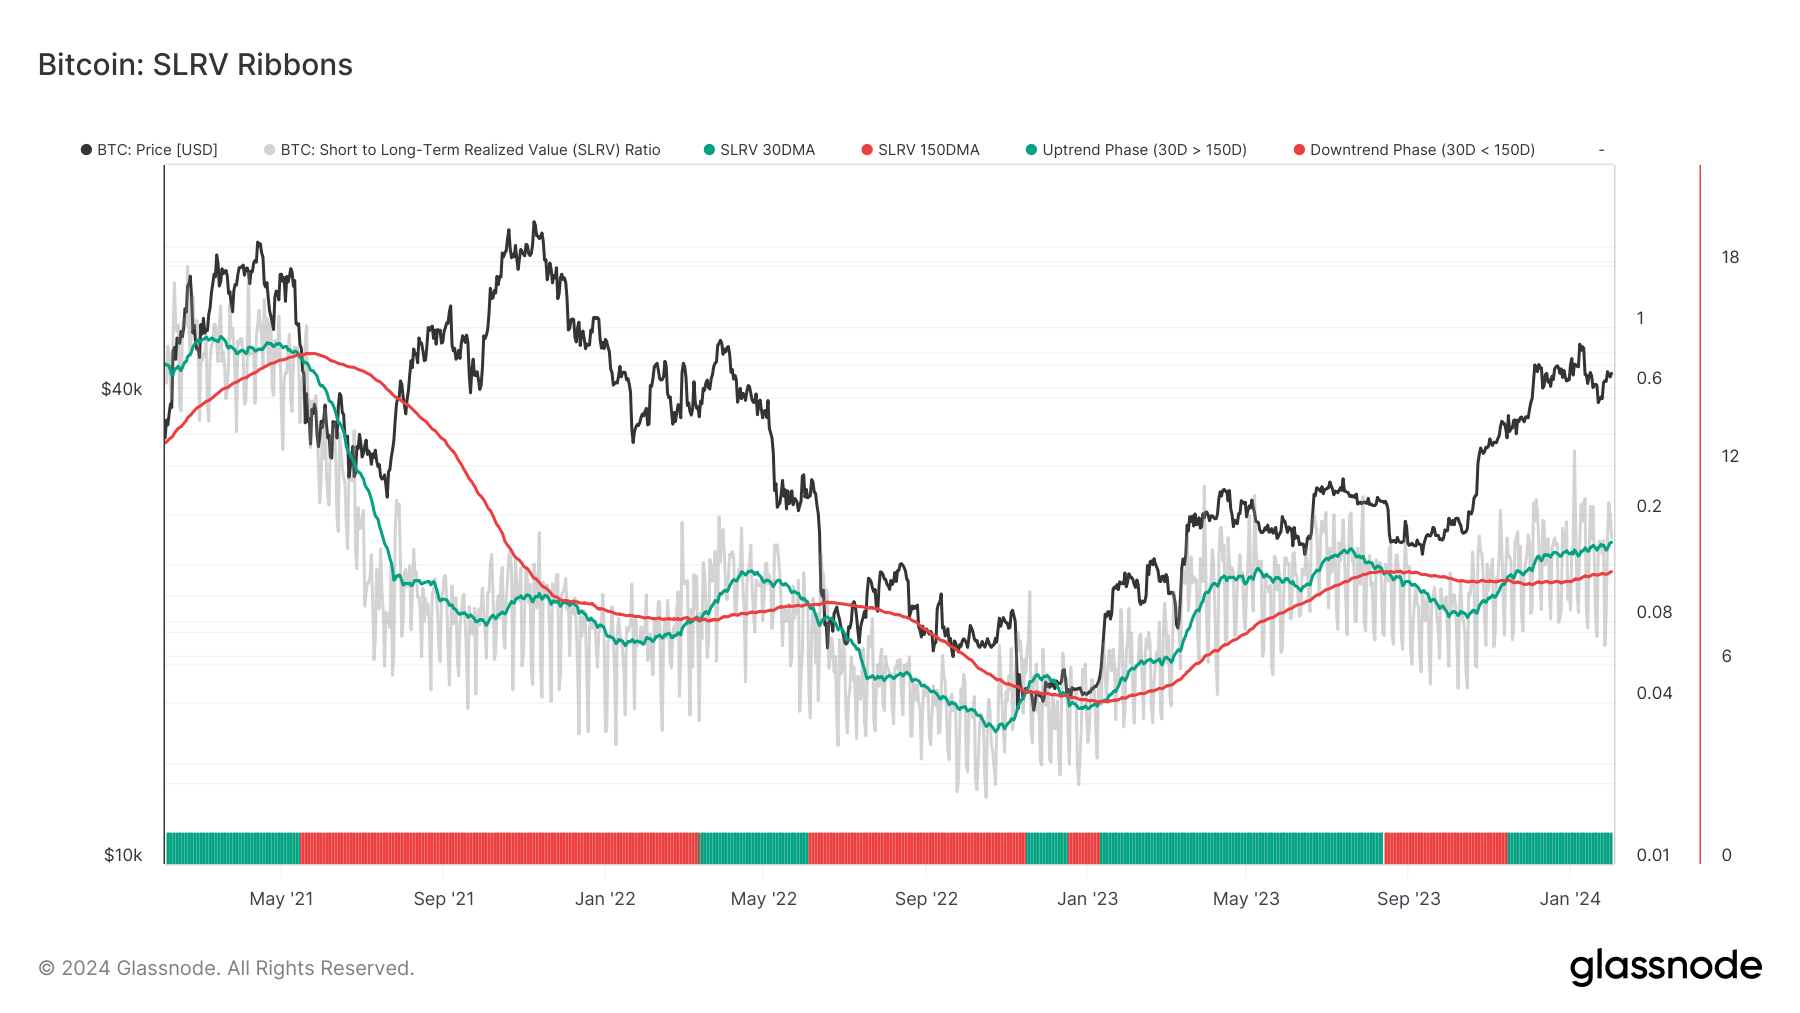Click the Downtrend Phase legend dot
The height and width of the screenshot is (1013, 1800).
(1299, 149)
